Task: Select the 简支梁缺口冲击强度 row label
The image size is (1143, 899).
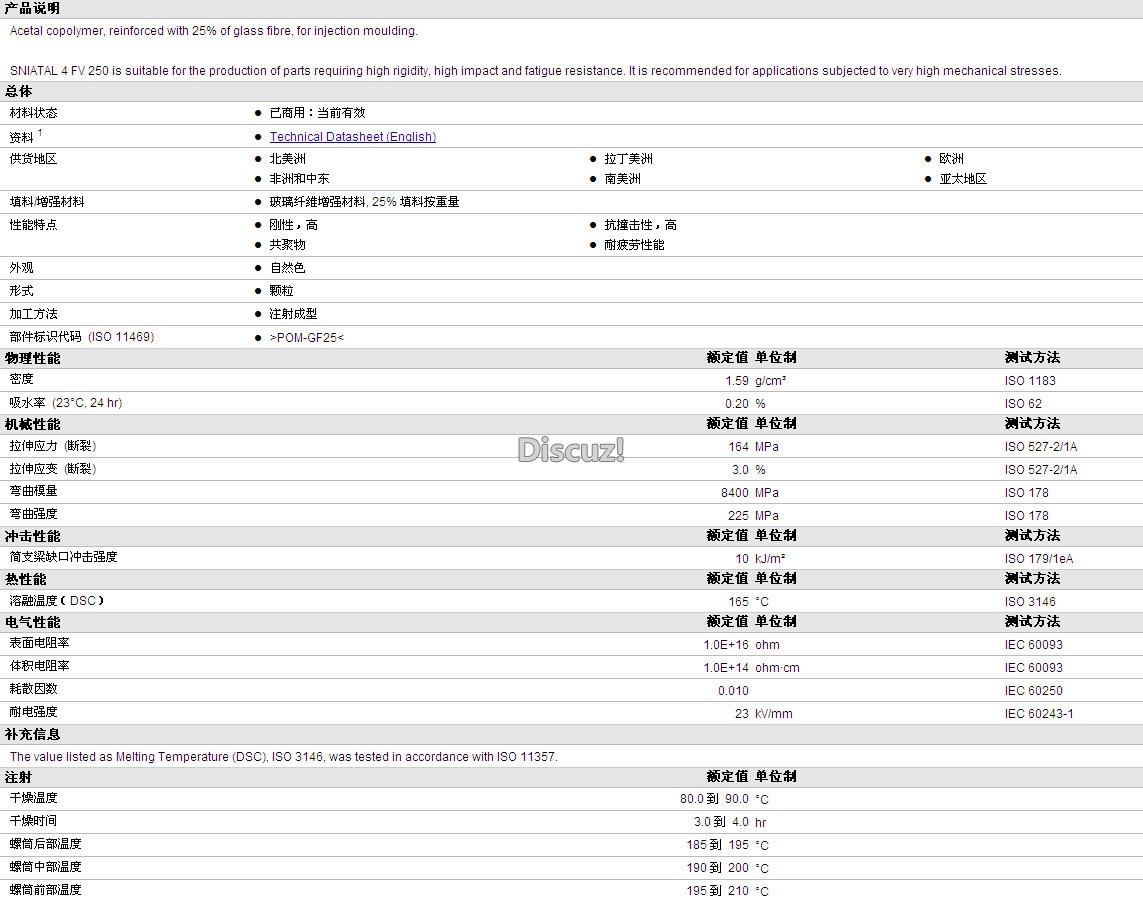Action: [63, 557]
